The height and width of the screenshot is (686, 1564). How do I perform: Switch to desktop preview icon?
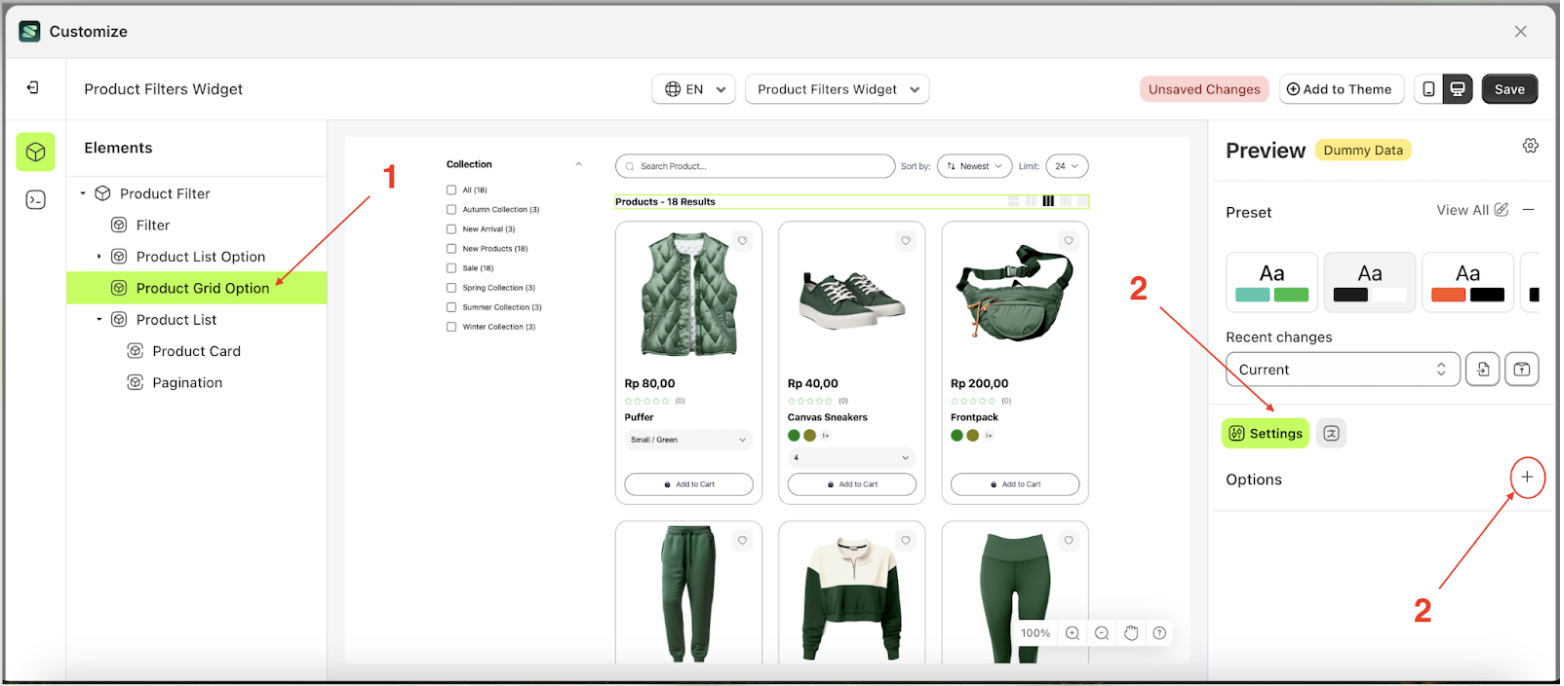tap(1457, 89)
